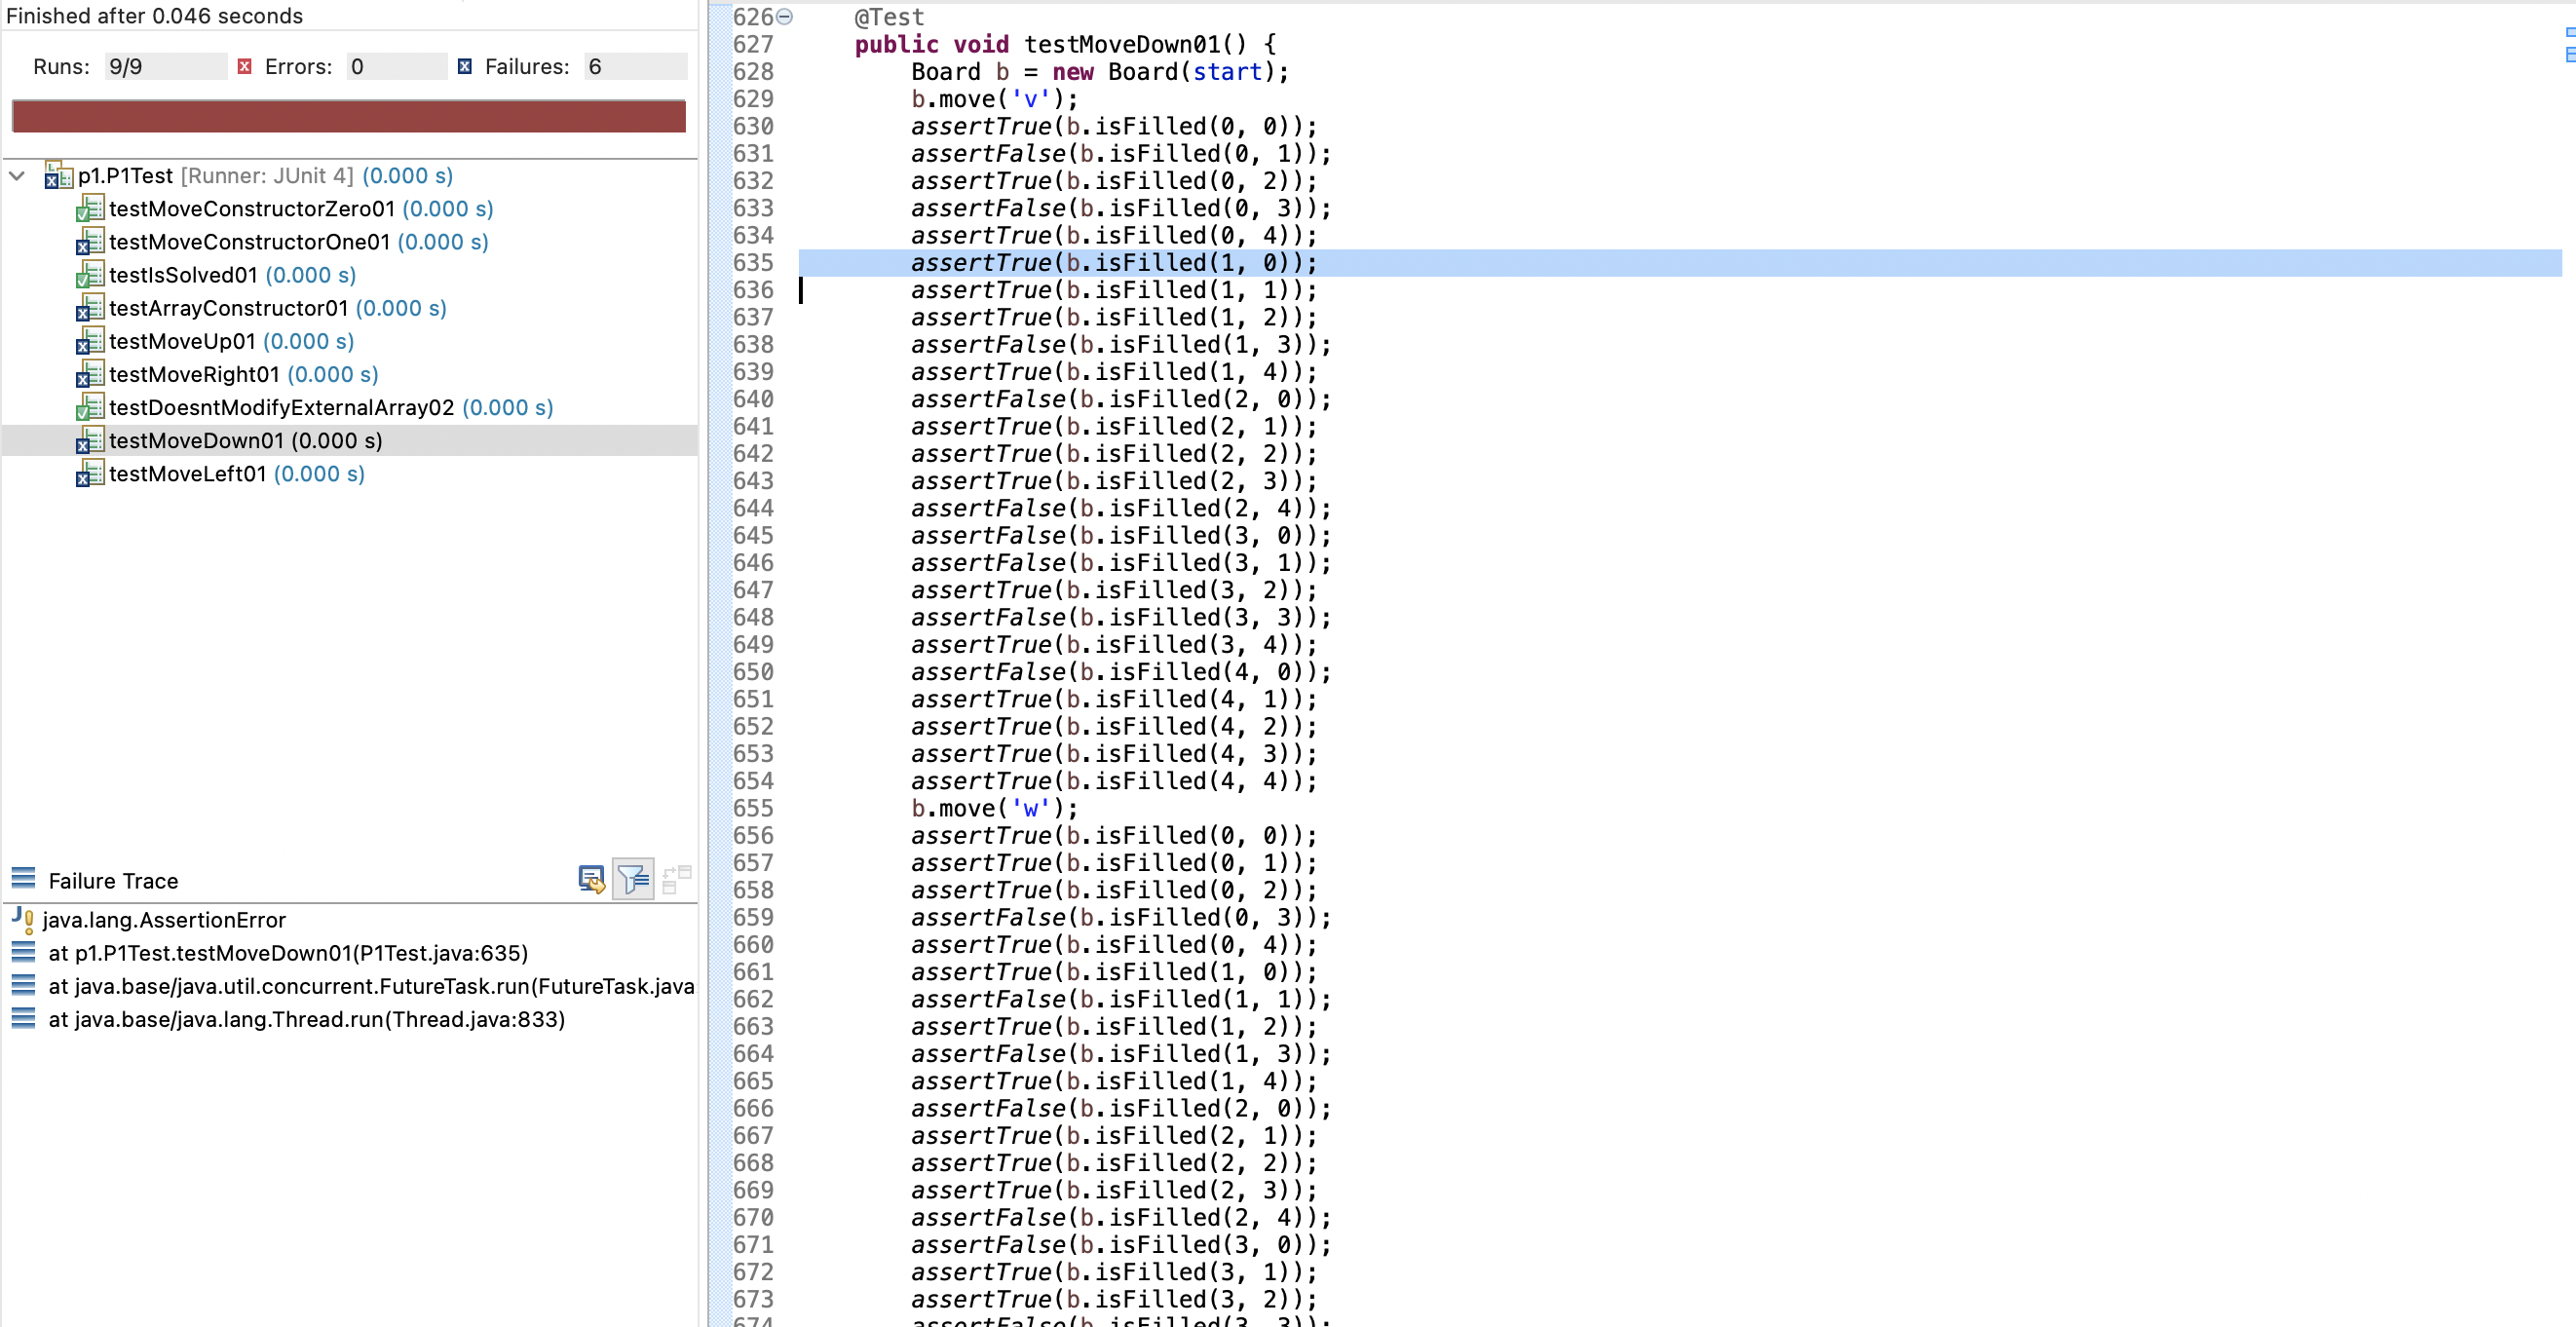
Task: Click the Failures count field
Action: [x=634, y=67]
